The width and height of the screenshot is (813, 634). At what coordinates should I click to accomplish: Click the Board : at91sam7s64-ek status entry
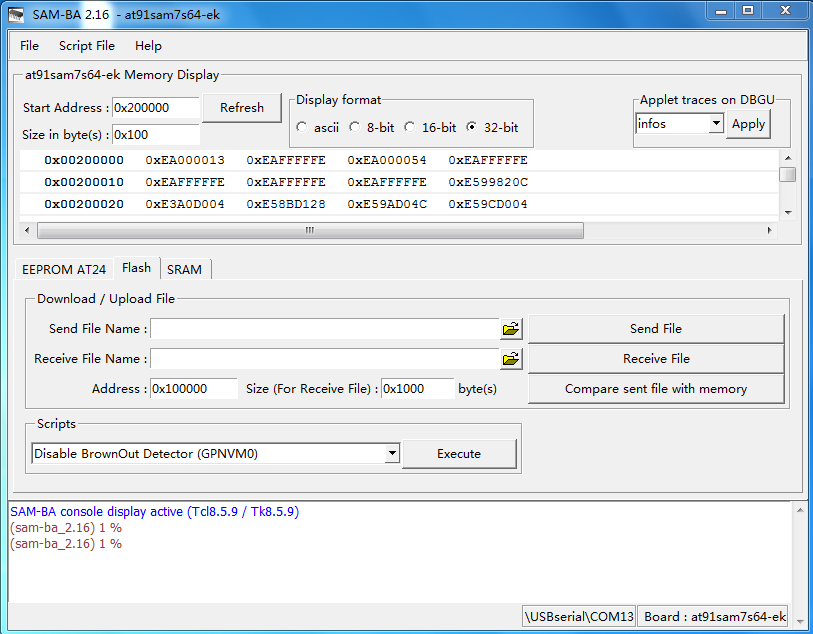pos(713,616)
